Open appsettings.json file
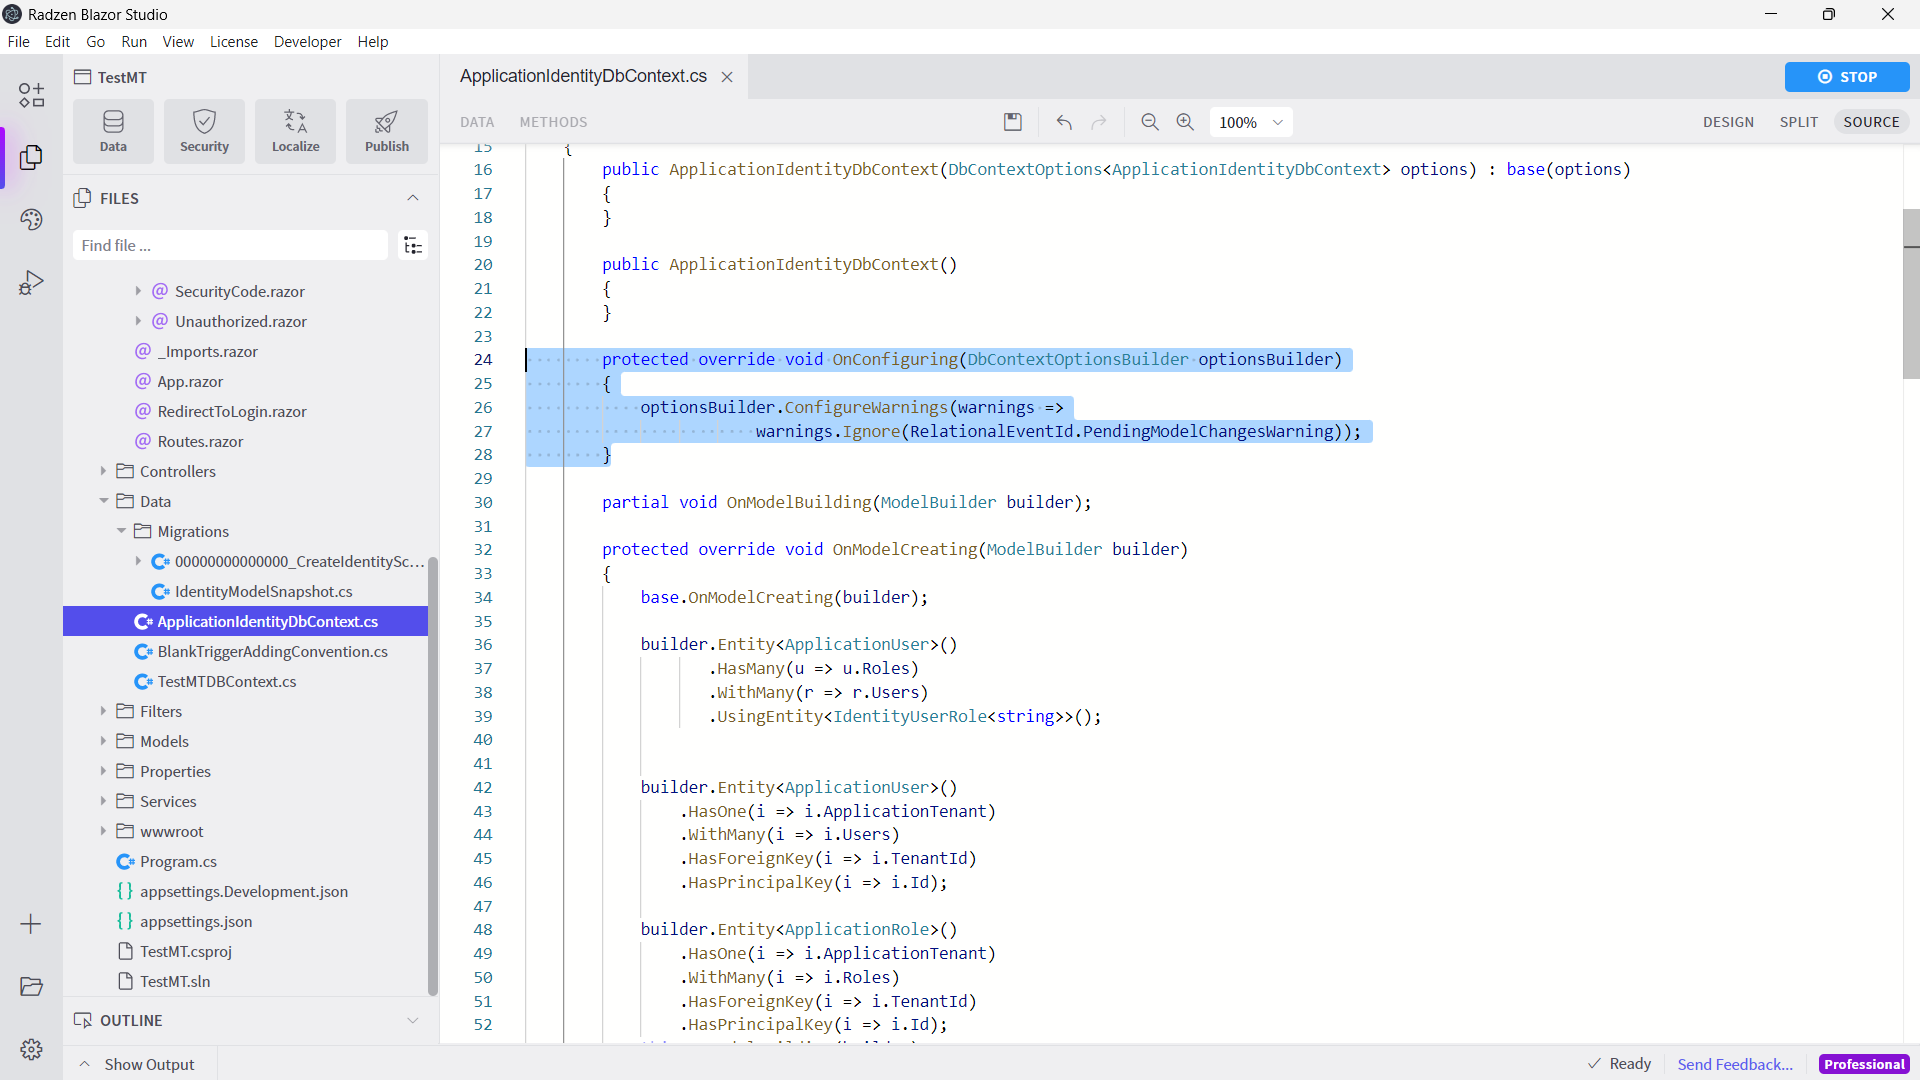 196,921
